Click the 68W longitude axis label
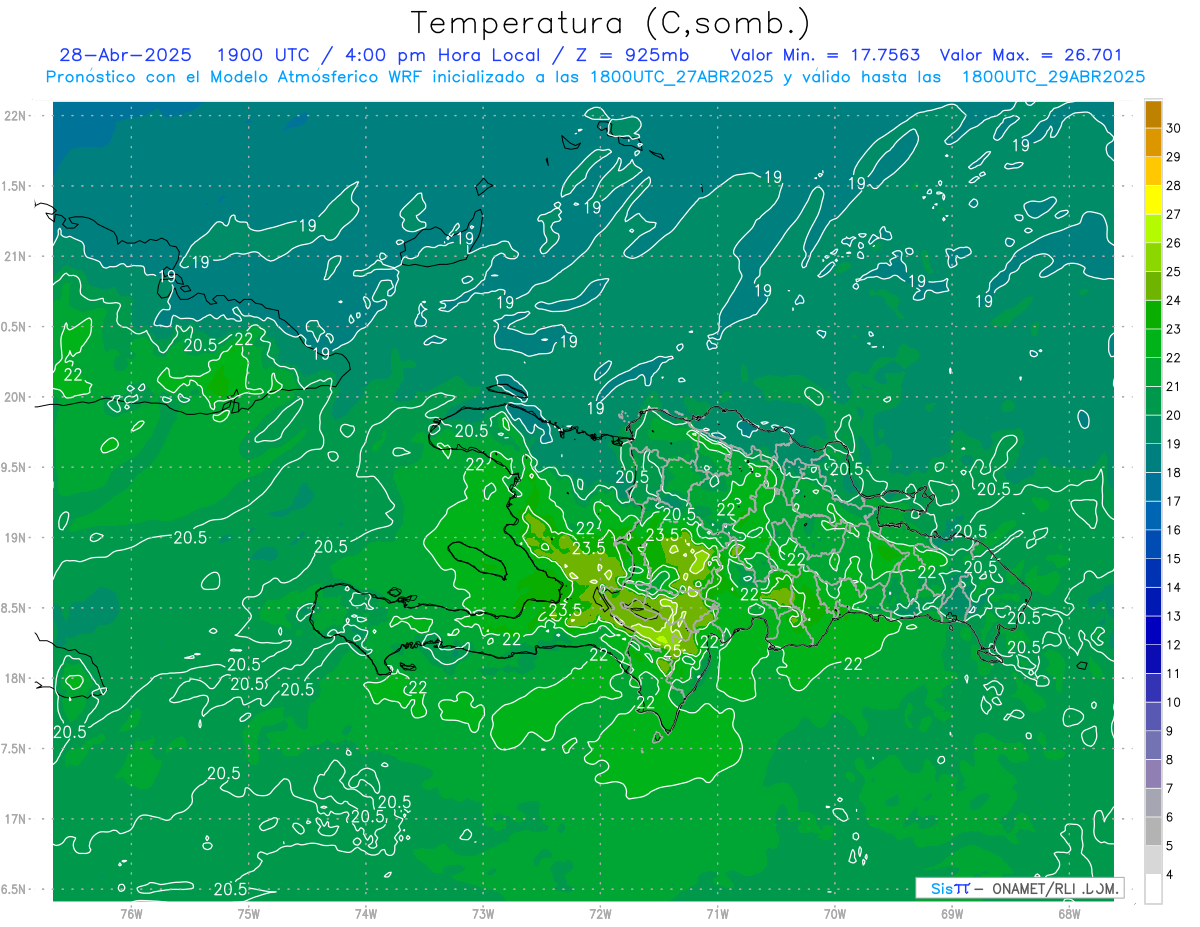The height and width of the screenshot is (927, 1200). click(x=1069, y=913)
